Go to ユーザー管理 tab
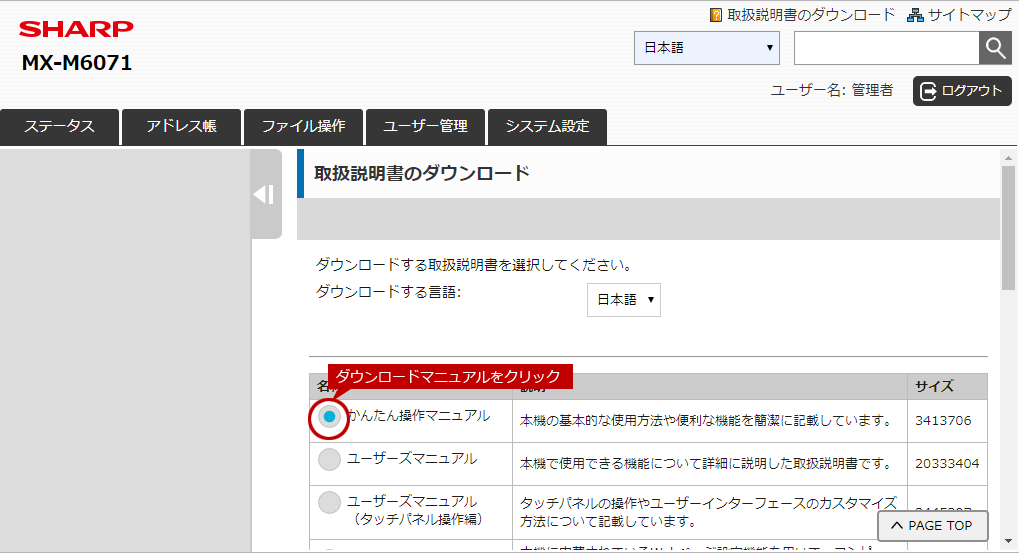 point(426,127)
